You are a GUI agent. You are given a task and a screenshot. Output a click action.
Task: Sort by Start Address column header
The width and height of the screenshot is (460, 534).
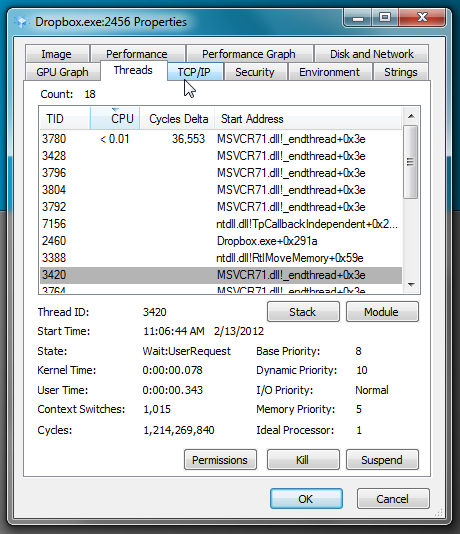308,119
